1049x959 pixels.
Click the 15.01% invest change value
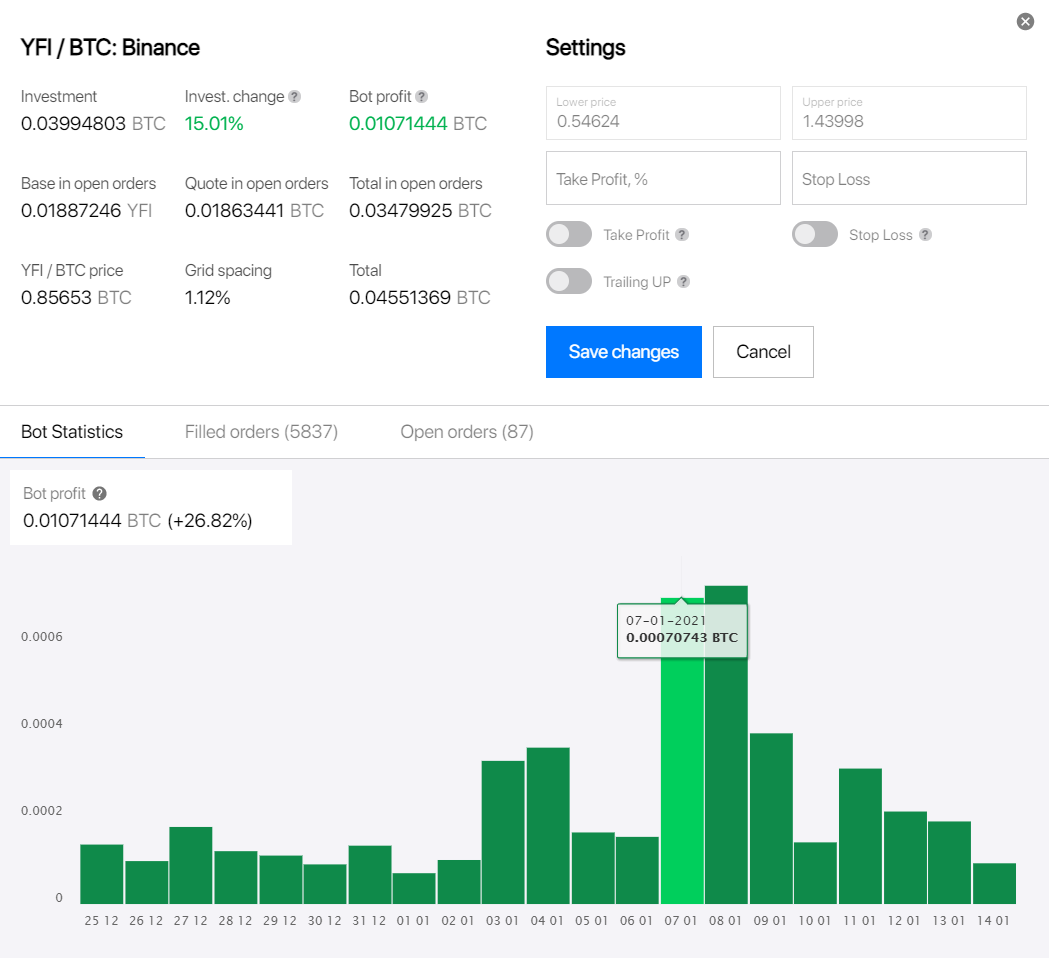214,124
